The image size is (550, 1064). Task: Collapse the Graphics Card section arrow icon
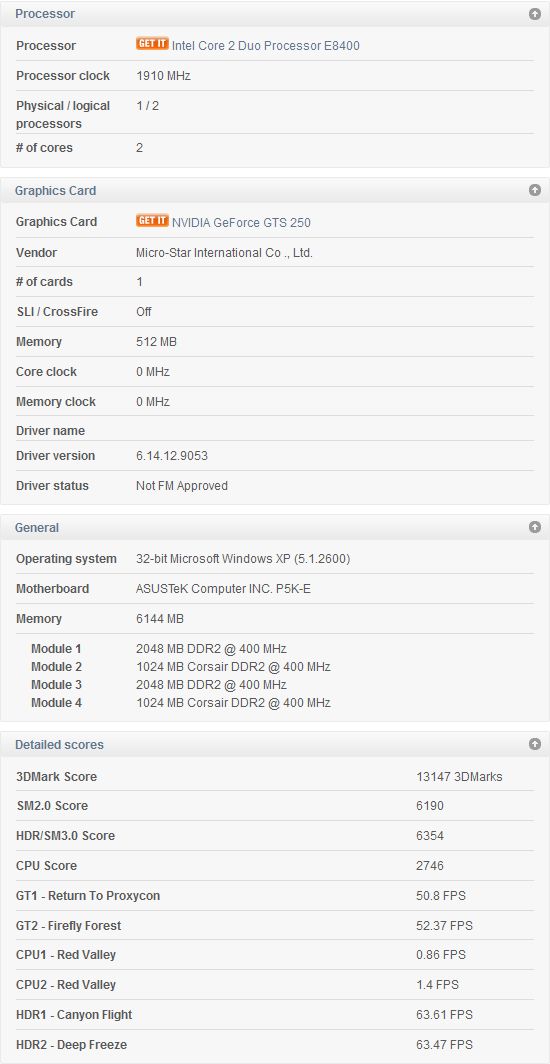[x=534, y=190]
